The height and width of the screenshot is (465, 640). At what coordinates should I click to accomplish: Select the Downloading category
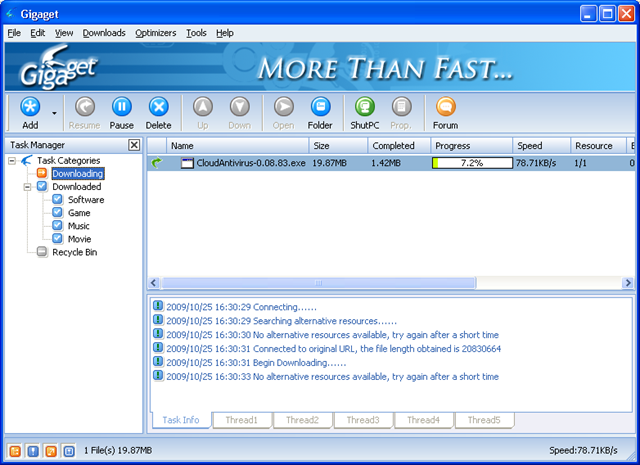coord(78,174)
